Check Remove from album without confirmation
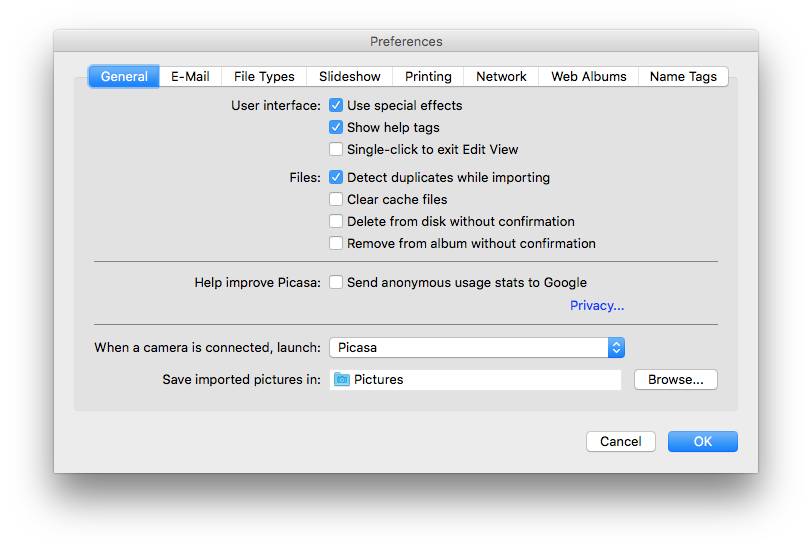The image size is (812, 551). 336,243
